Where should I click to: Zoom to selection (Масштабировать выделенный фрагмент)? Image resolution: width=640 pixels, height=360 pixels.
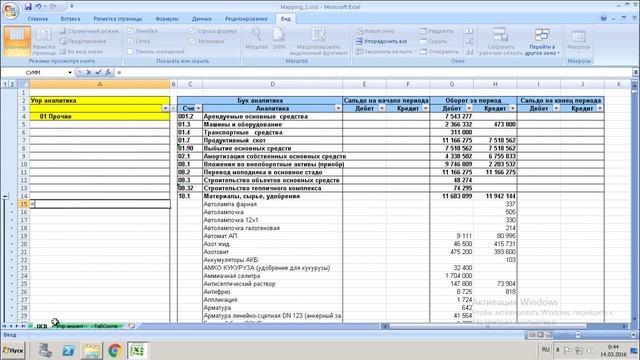click(319, 41)
